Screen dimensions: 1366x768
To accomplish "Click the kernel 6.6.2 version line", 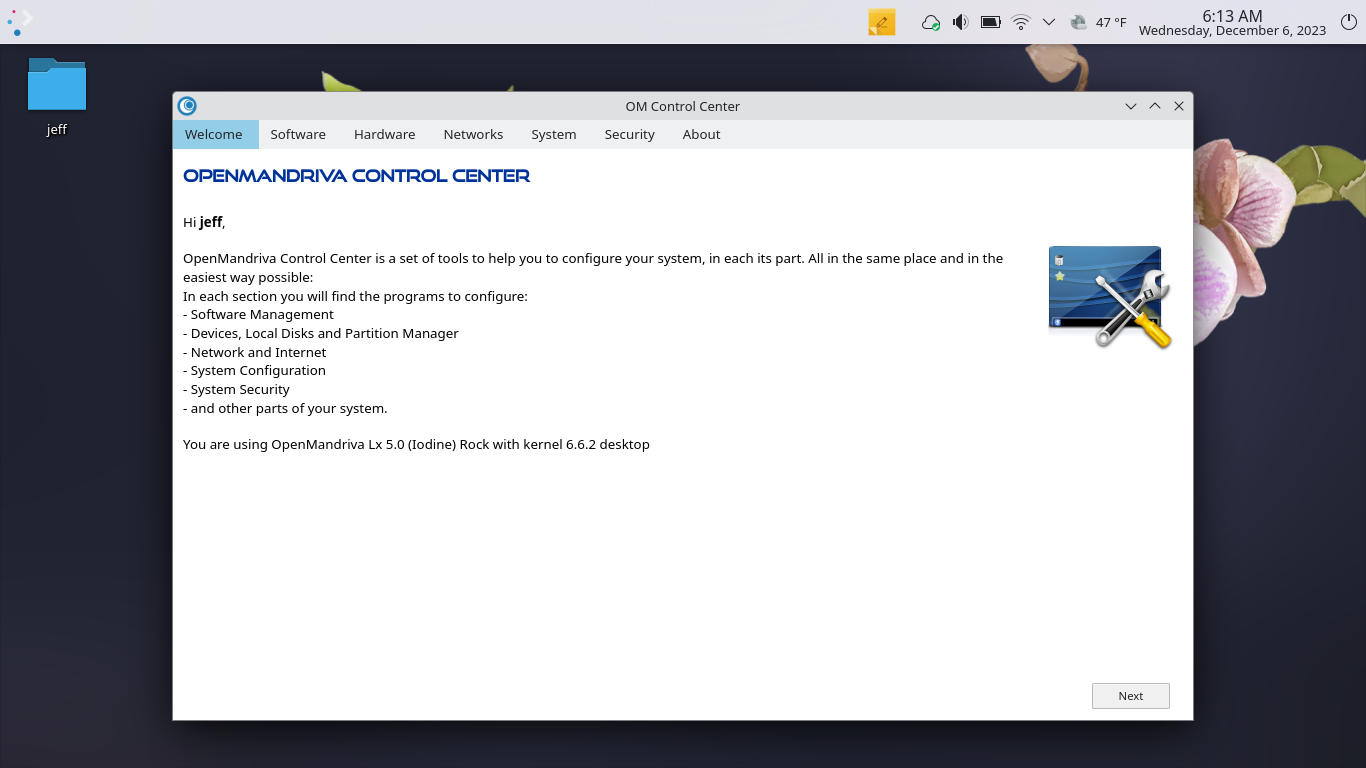I will pyautogui.click(x=416, y=444).
